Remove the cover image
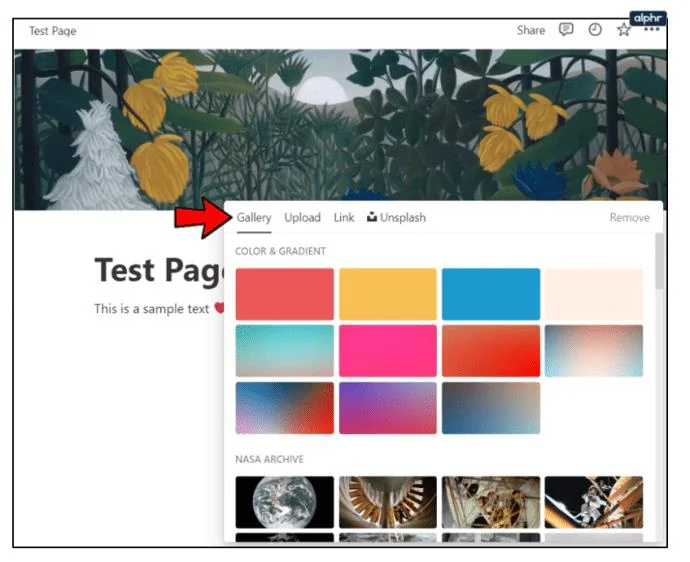The image size is (690, 562). (629, 217)
